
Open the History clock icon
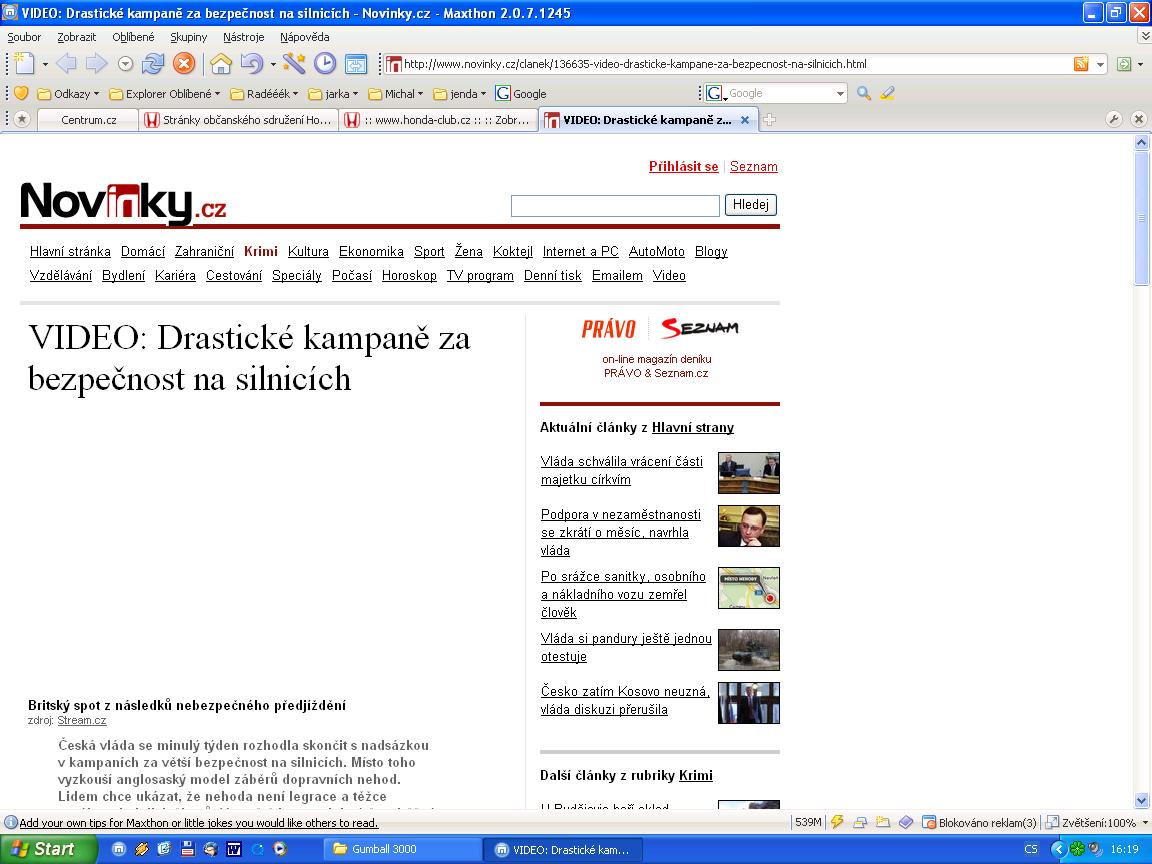(x=325, y=64)
